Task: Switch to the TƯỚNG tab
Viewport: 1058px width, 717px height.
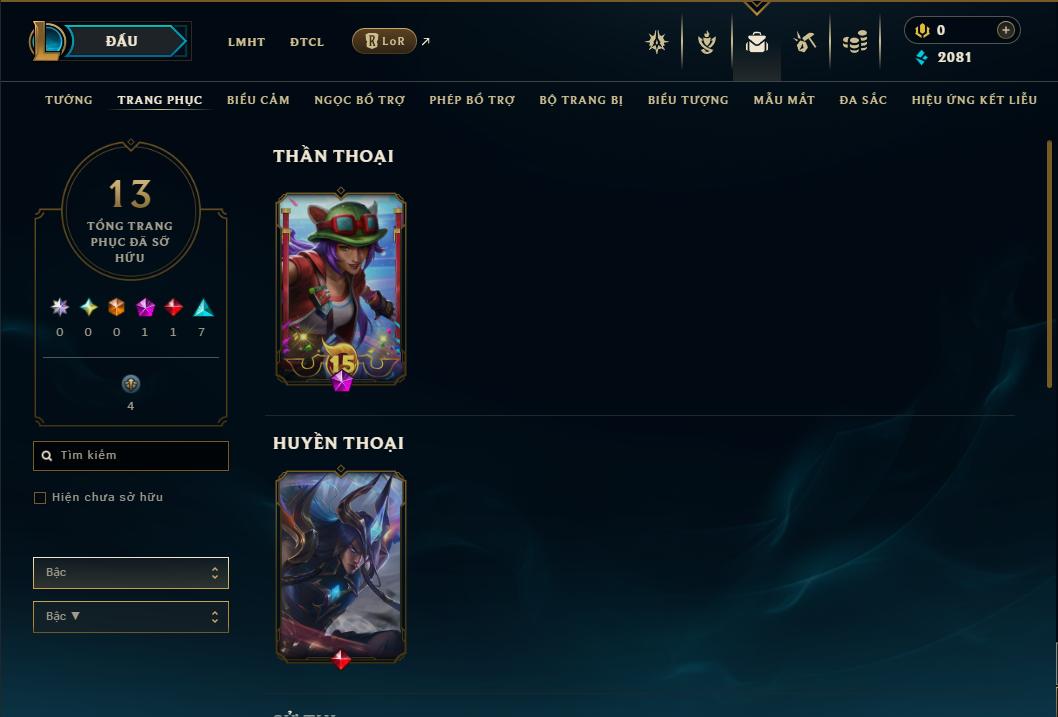Action: coord(69,100)
